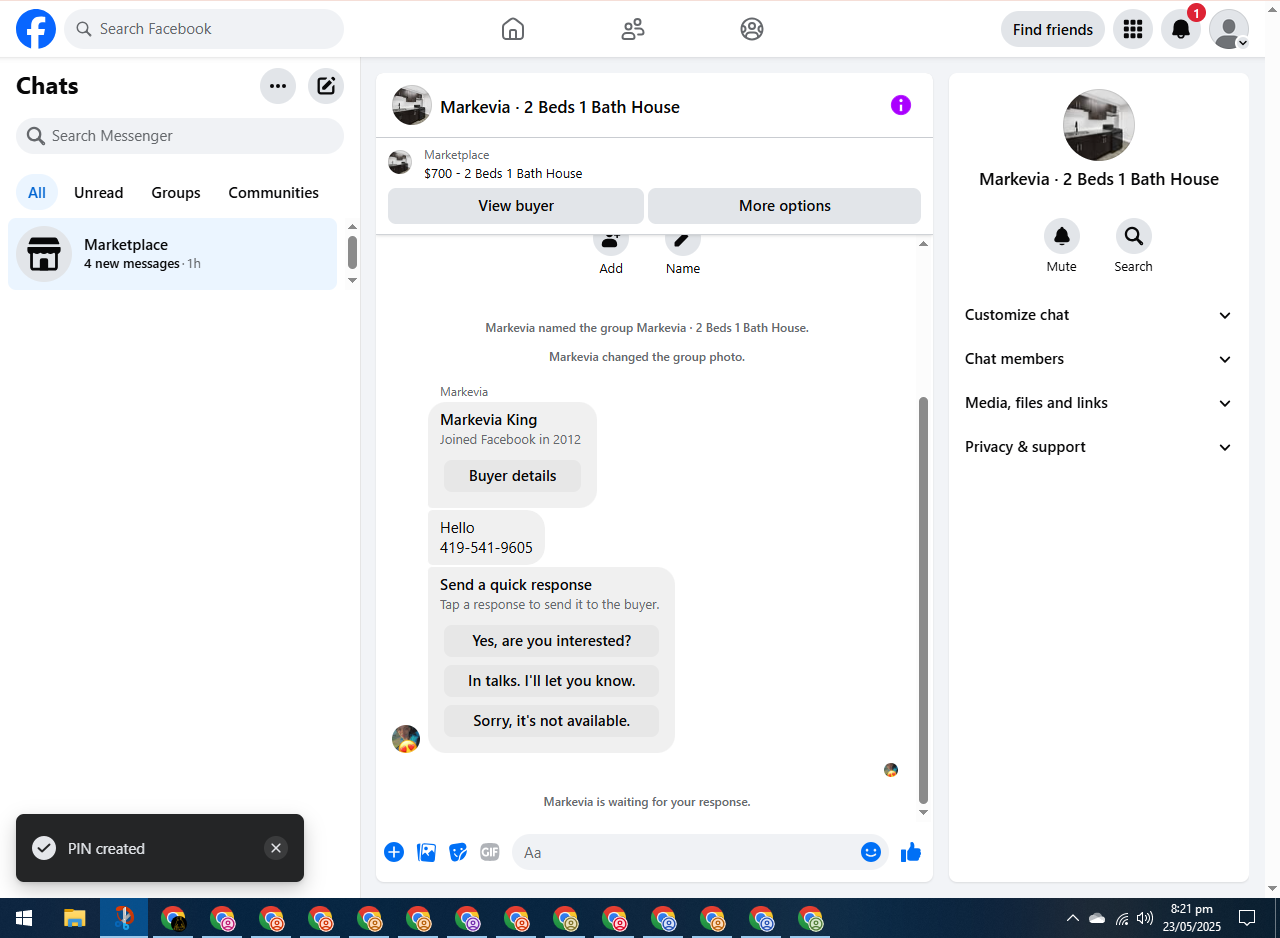Click the View buyer button

point(516,206)
